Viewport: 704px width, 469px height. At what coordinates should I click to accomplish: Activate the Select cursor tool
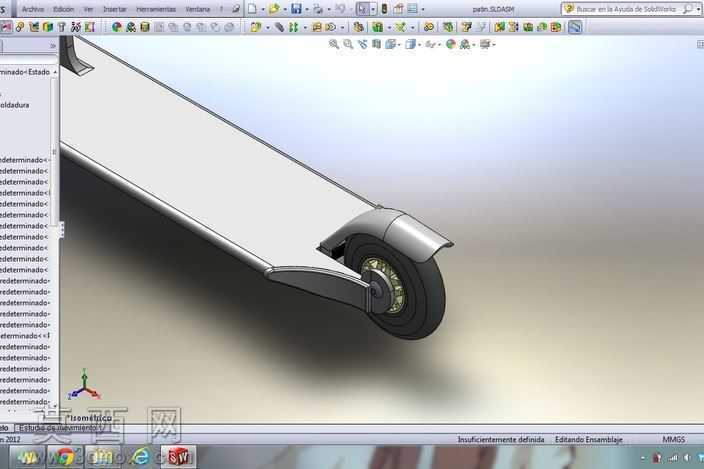click(x=362, y=9)
